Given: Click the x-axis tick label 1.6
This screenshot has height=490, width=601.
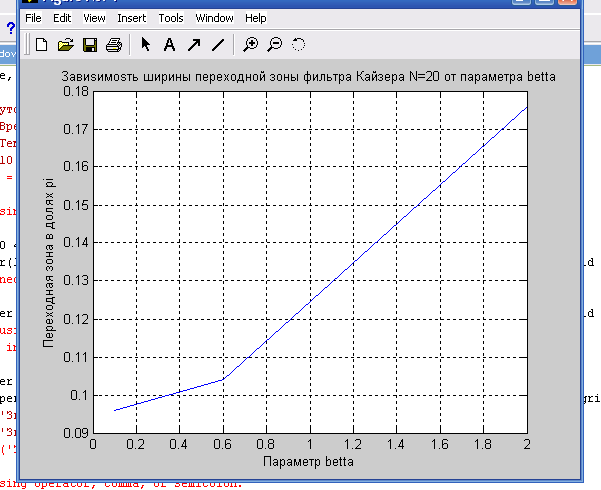Looking at the screenshot, I should [x=439, y=444].
